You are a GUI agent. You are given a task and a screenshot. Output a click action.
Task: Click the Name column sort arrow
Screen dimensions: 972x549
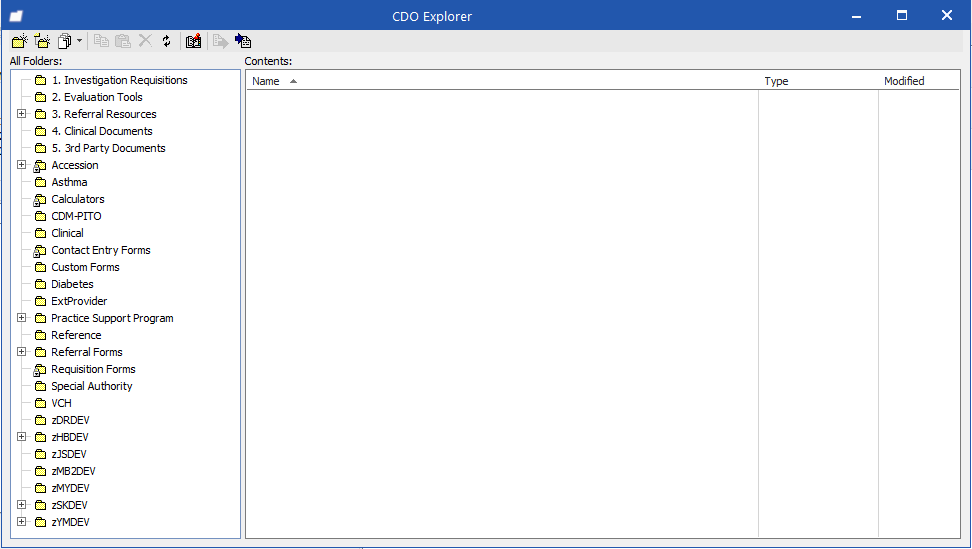293,81
